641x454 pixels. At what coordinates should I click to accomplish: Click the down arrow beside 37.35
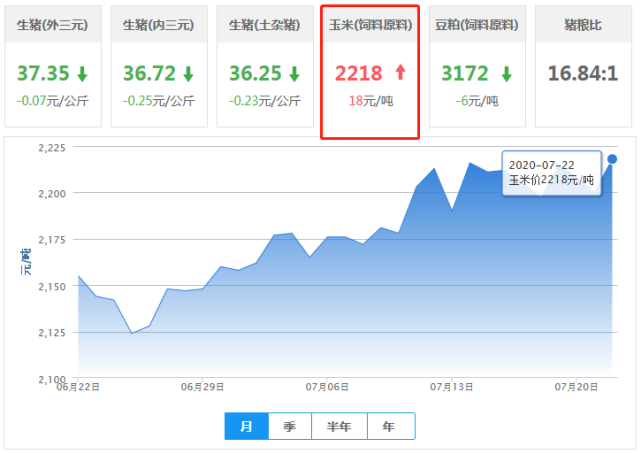pos(83,74)
